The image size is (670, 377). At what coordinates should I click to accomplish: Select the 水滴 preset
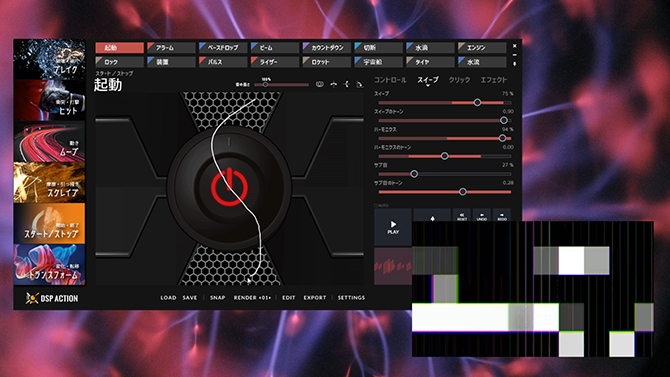430,47
